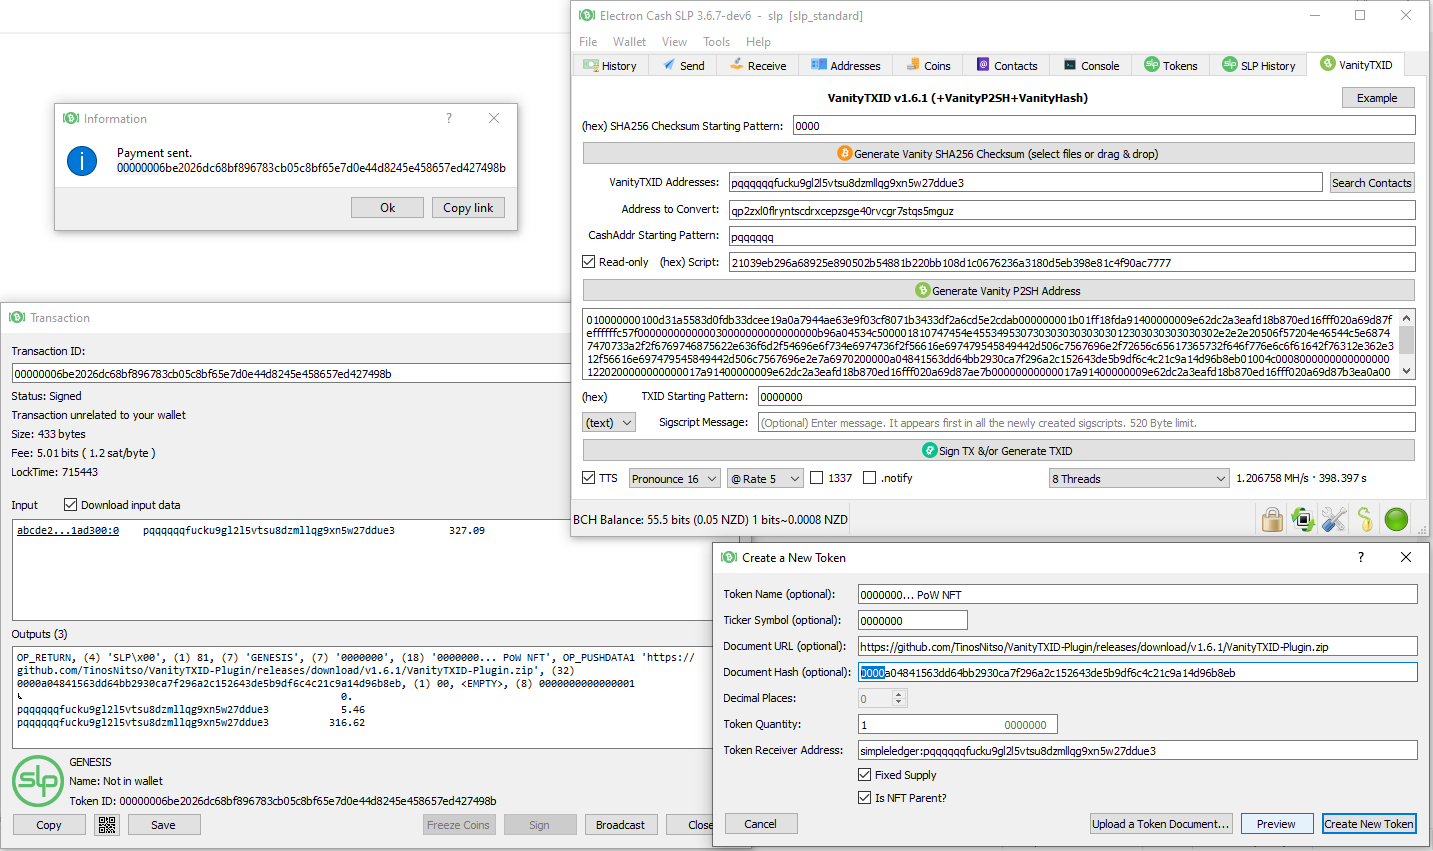The width and height of the screenshot is (1433, 851).
Task: Show QR code in Transaction window
Action: pyautogui.click(x=108, y=825)
